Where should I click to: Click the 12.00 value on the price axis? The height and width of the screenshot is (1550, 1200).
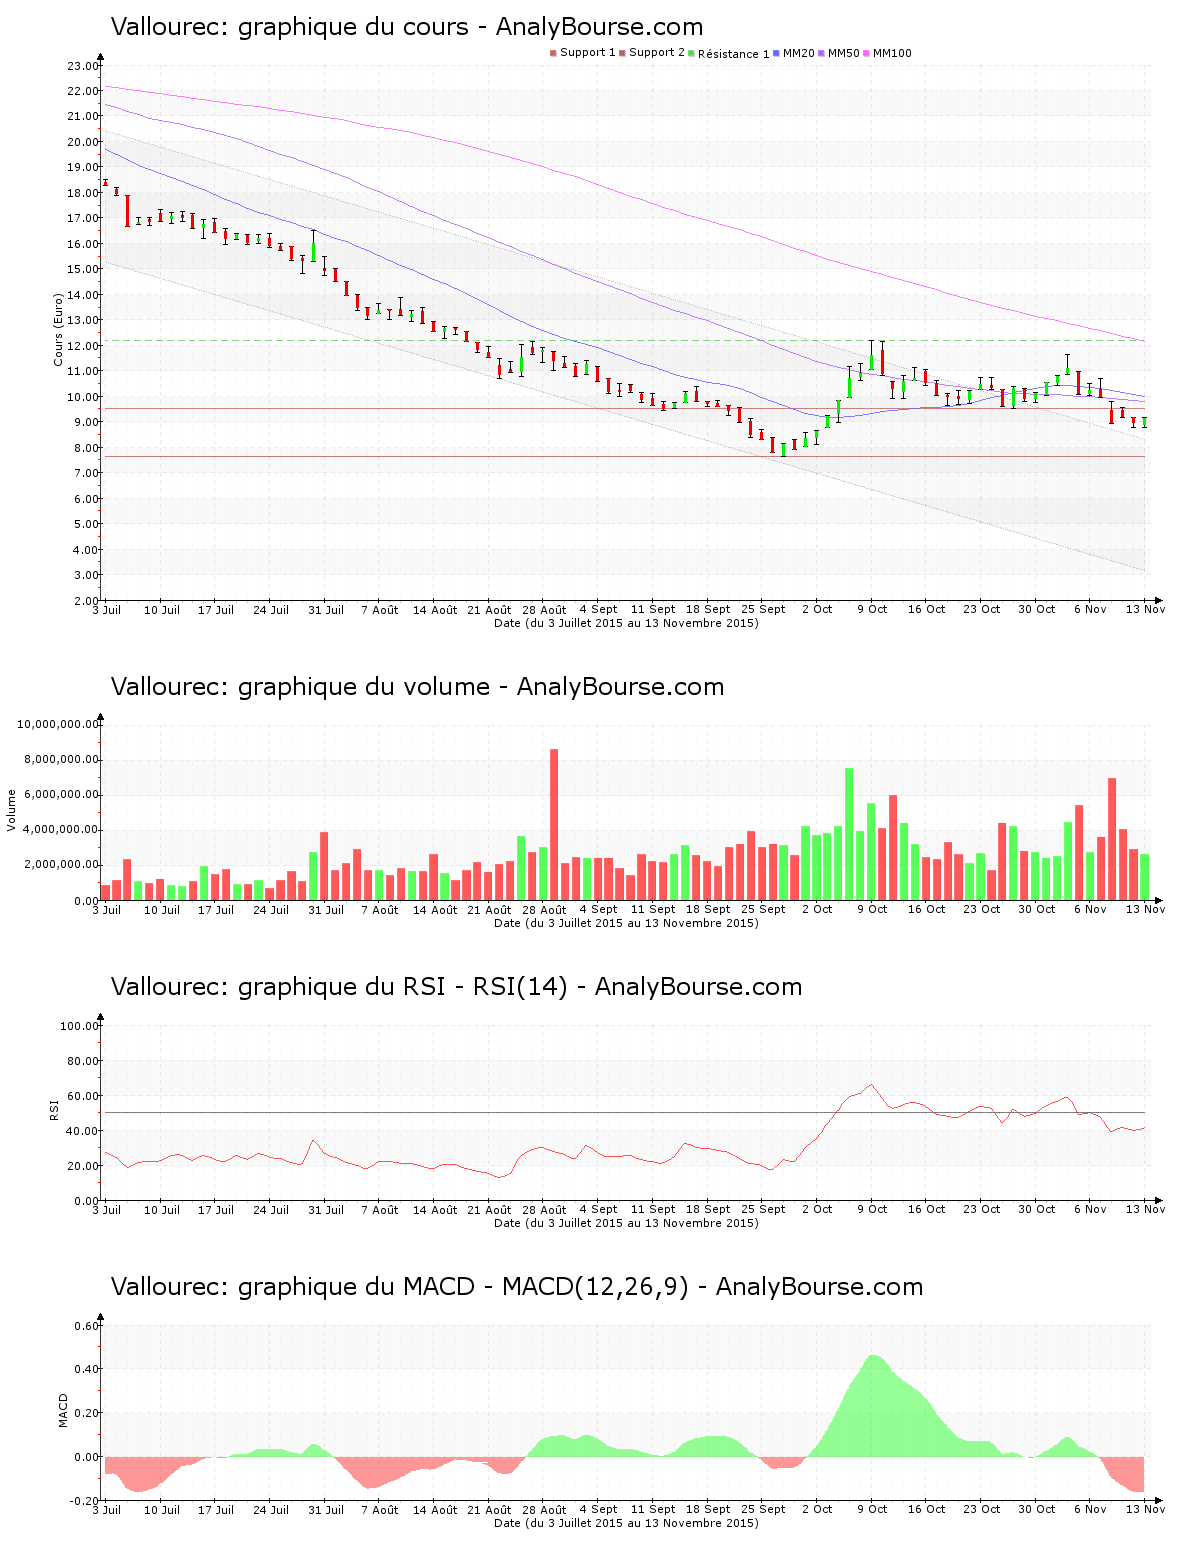pyautogui.click(x=83, y=346)
